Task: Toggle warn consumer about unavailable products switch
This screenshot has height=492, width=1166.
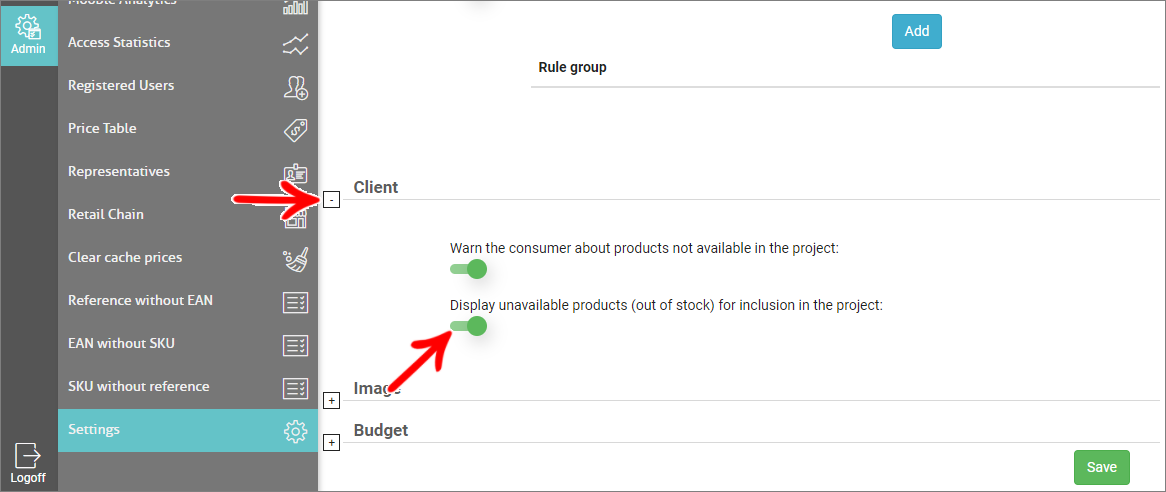Action: click(468, 269)
